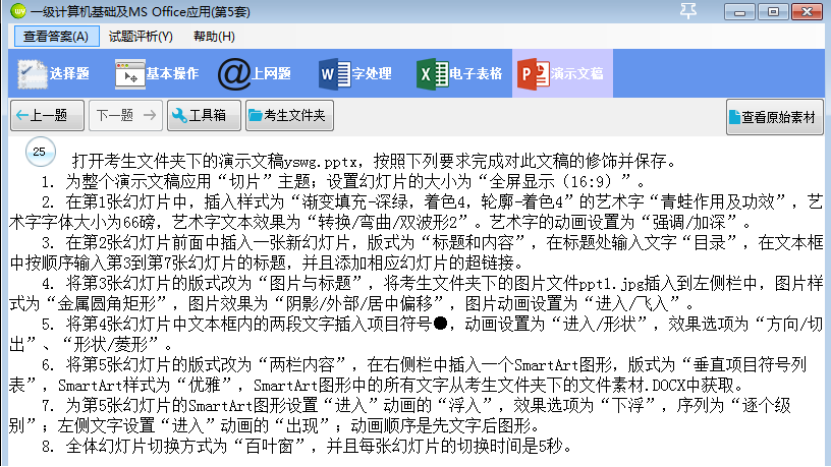Open the 查看答案(A) menu

[56, 37]
